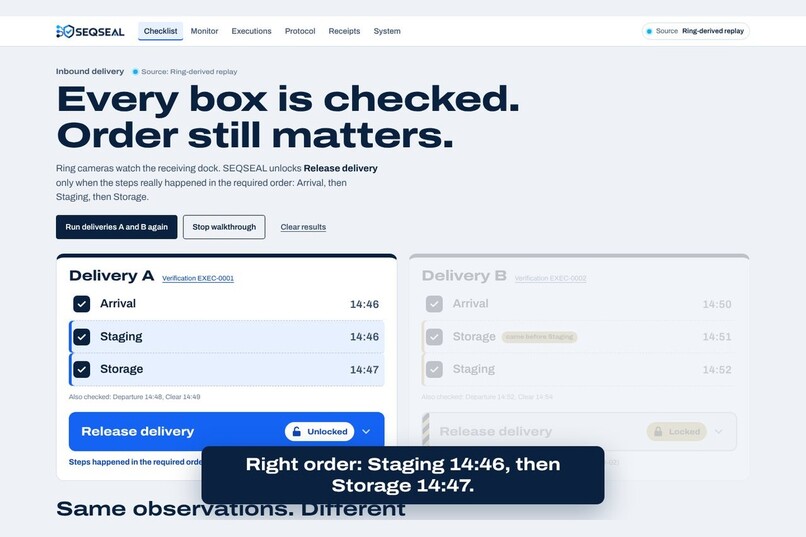Expand Delivery B release details chevron
Screen dimensions: 806x537
coord(719,432)
